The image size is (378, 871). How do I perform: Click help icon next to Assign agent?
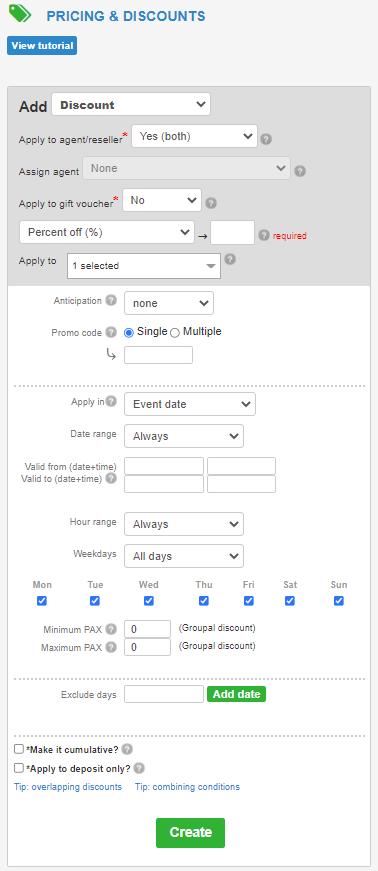click(x=300, y=171)
